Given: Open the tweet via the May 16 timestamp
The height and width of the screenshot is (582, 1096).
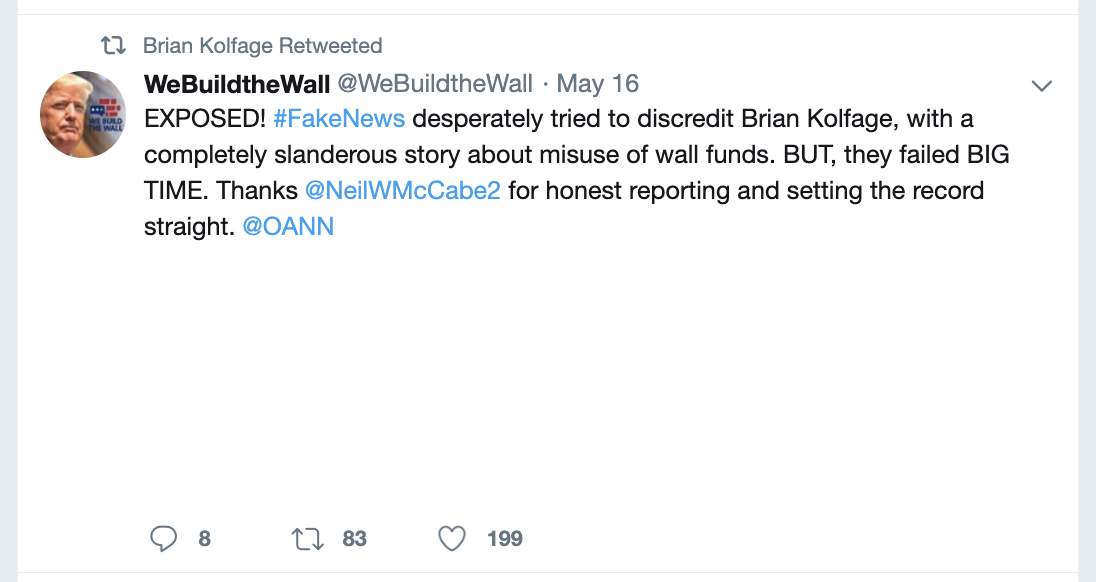Looking at the screenshot, I should click(x=597, y=83).
